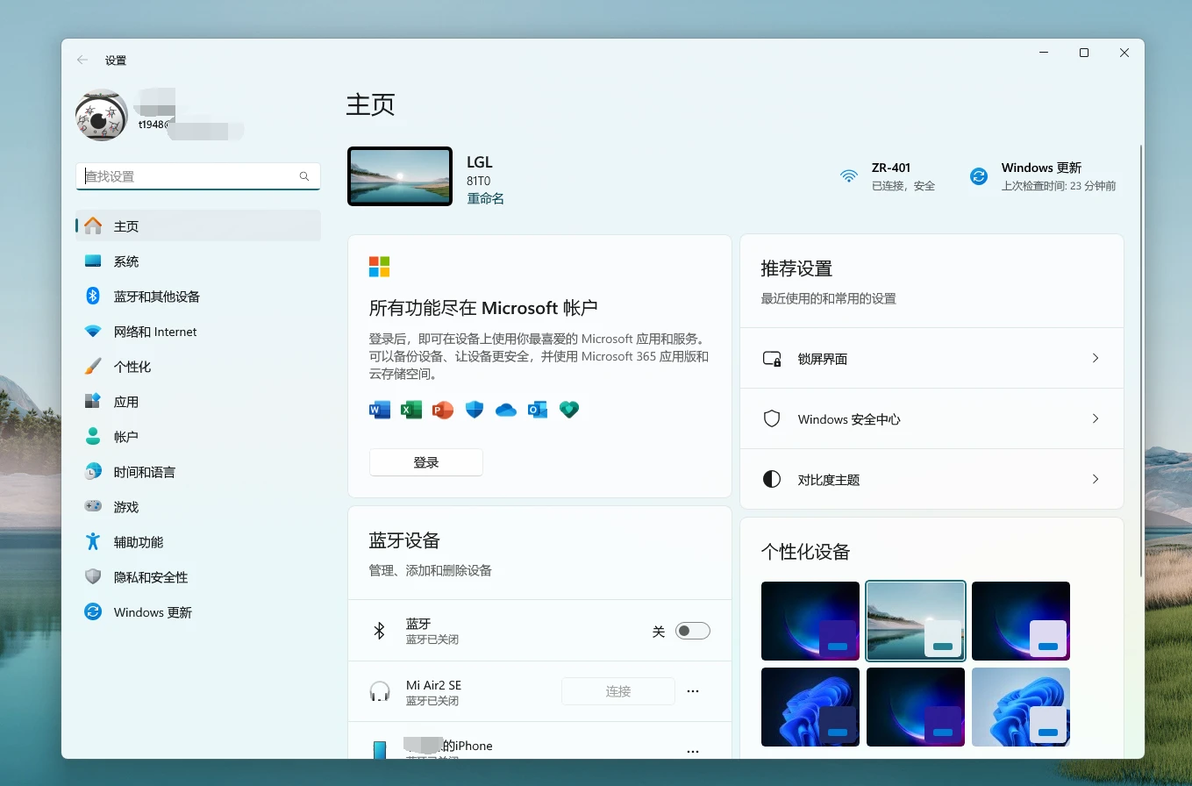
Task: Open 时间和语言 settings
Action: [198, 472]
